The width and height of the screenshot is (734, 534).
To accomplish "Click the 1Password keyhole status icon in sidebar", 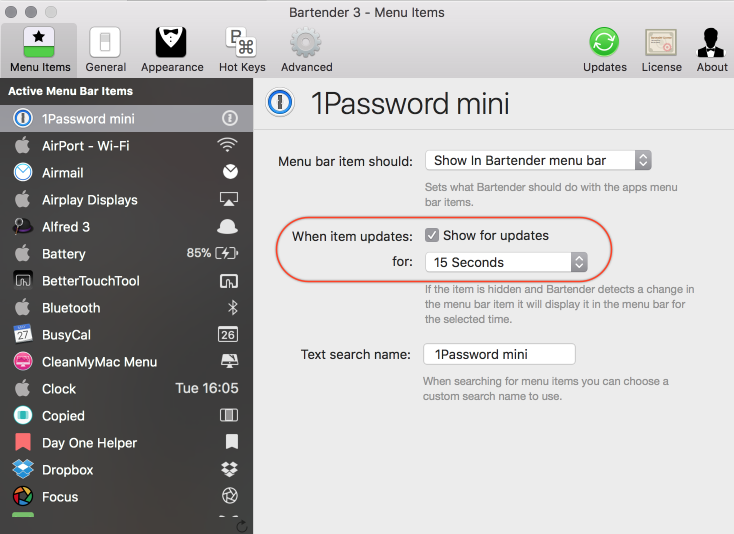I will click(230, 118).
